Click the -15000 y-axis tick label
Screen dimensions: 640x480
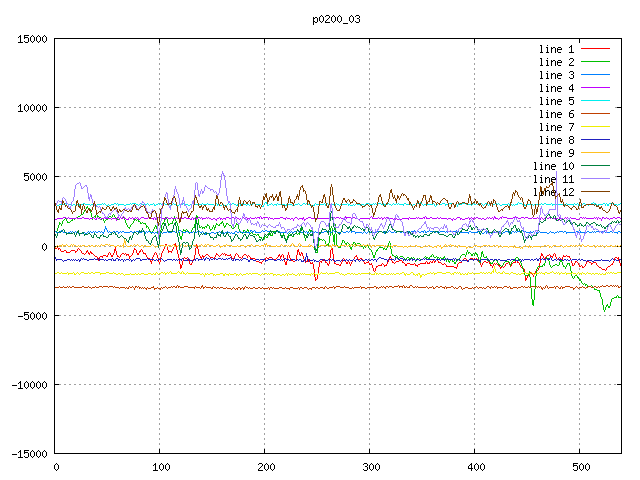tap(29, 453)
